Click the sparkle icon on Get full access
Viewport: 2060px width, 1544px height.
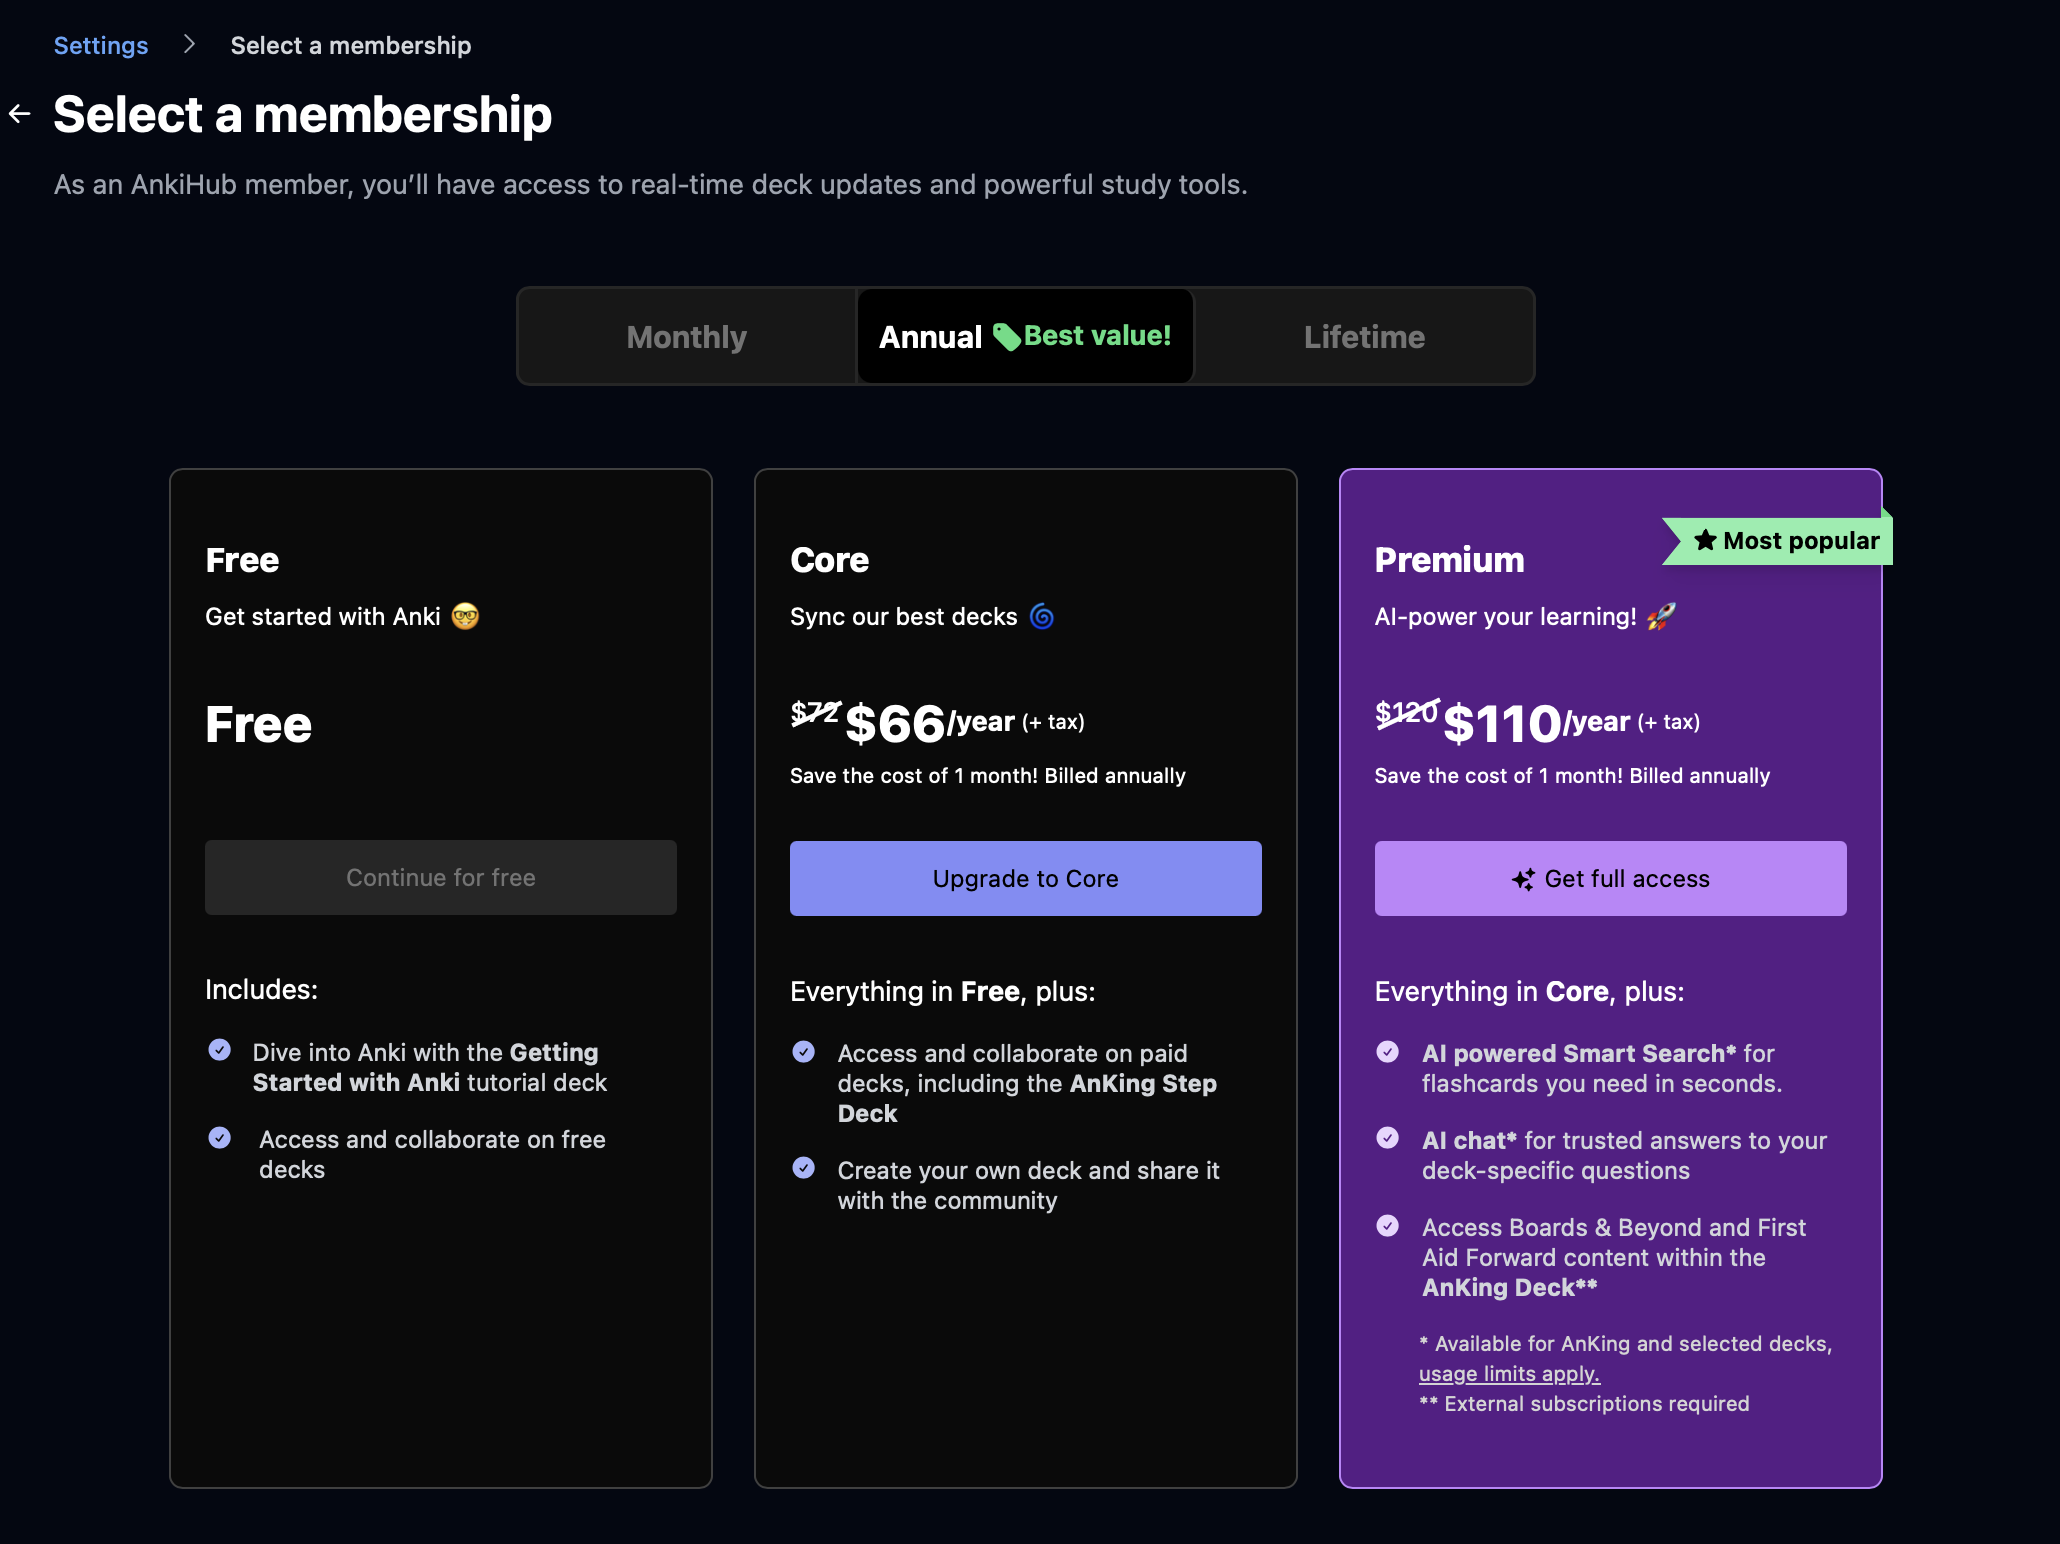1523,879
